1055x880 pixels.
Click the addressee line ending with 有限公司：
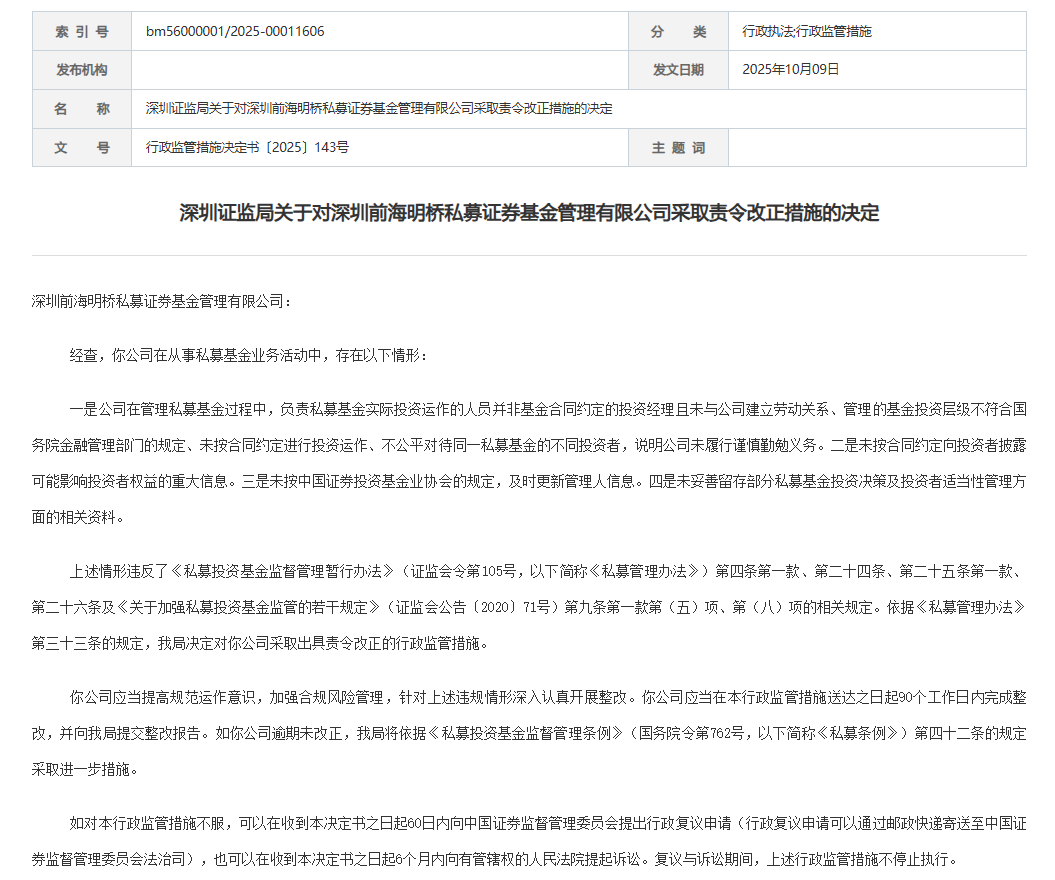161,300
